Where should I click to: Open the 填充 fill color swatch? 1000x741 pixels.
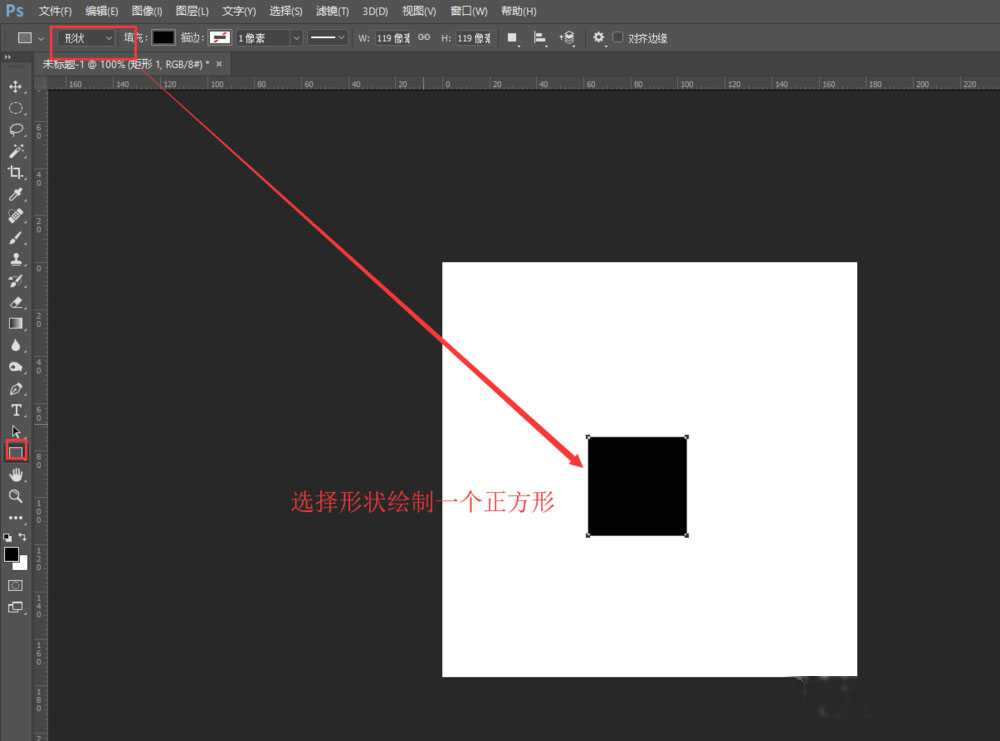tap(162, 37)
